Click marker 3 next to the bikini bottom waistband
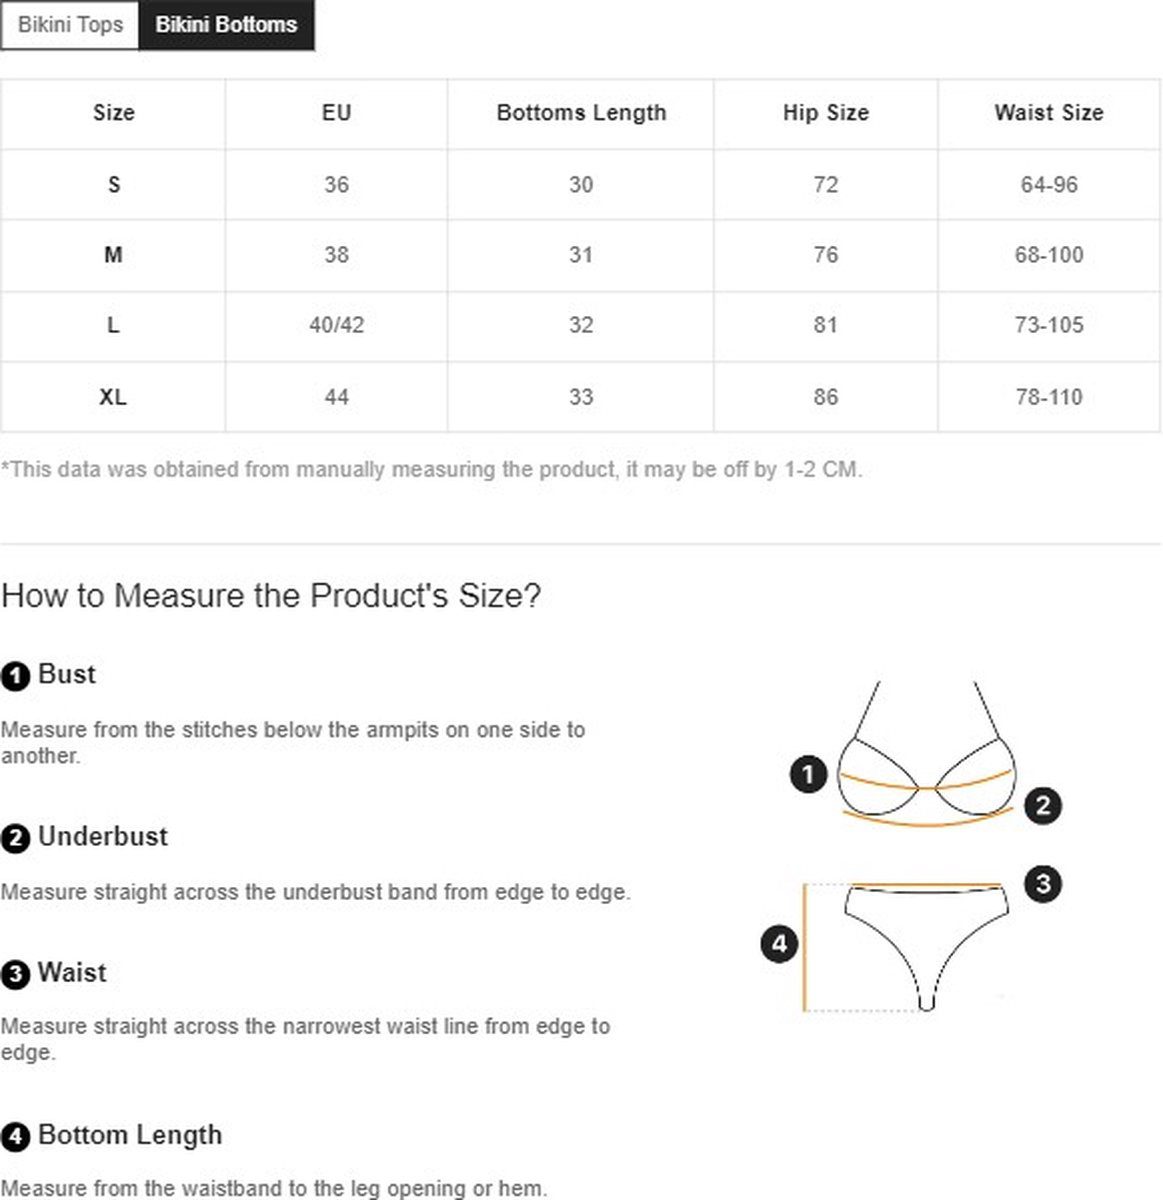 (x=1043, y=883)
